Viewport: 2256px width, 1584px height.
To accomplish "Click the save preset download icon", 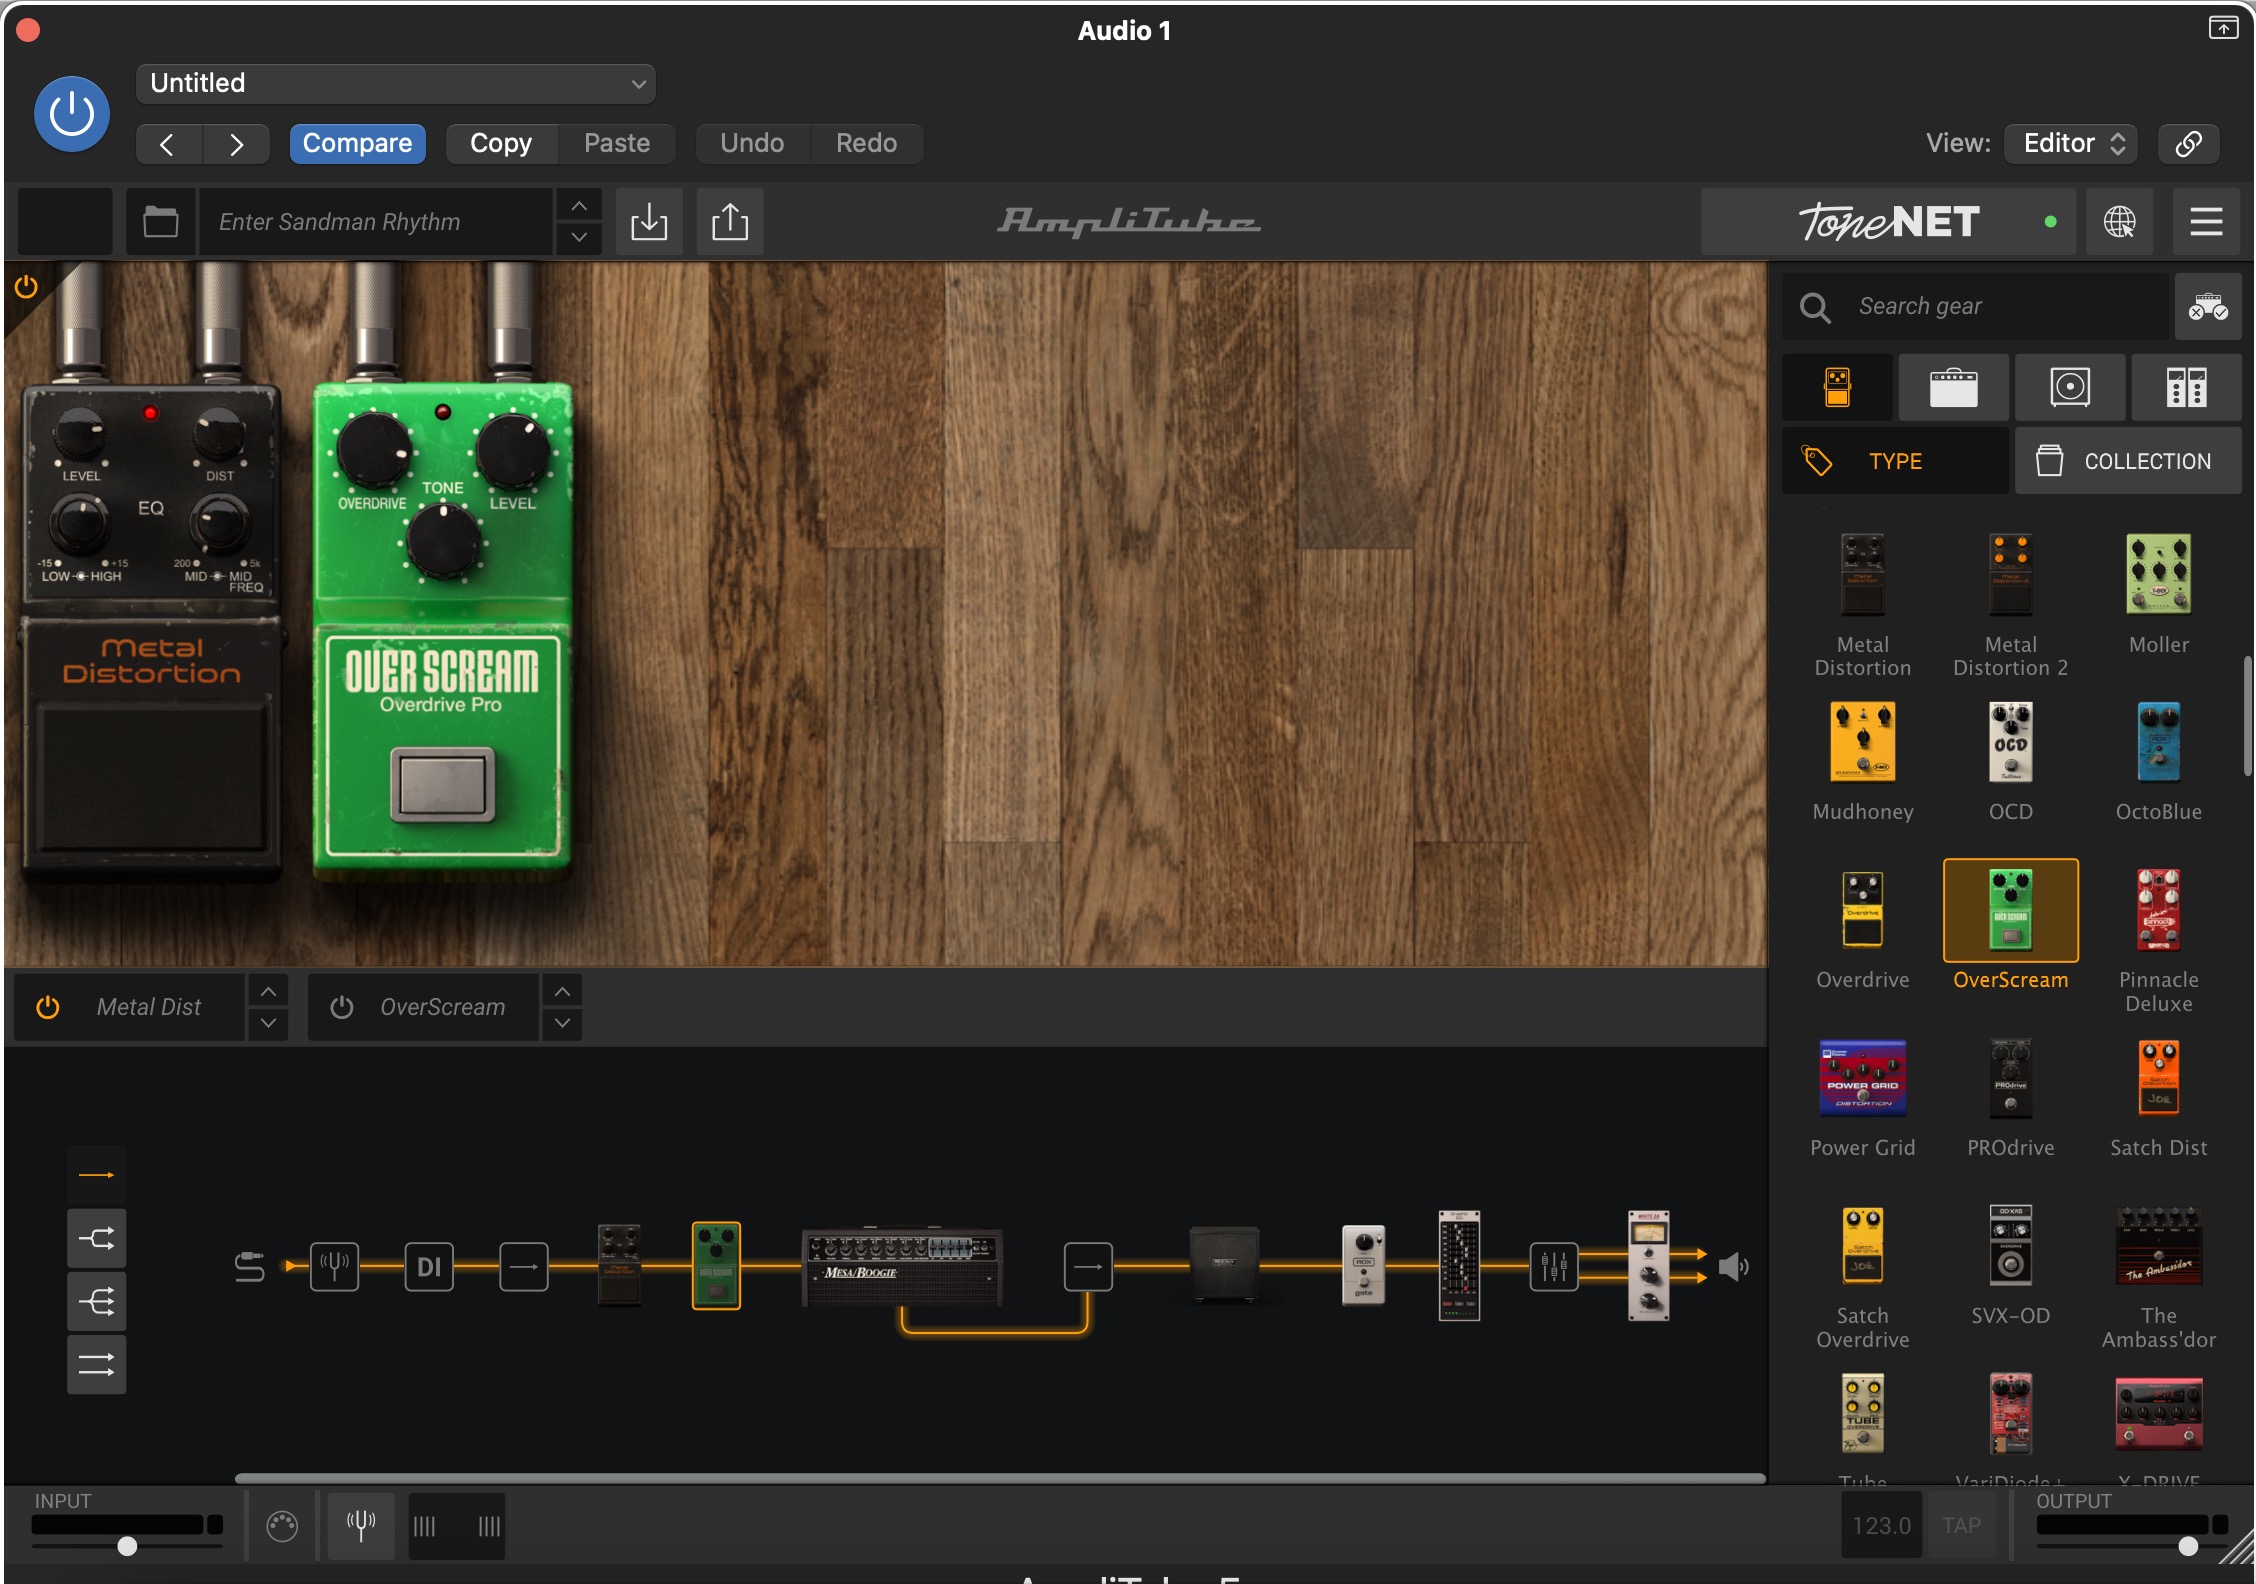I will point(649,221).
